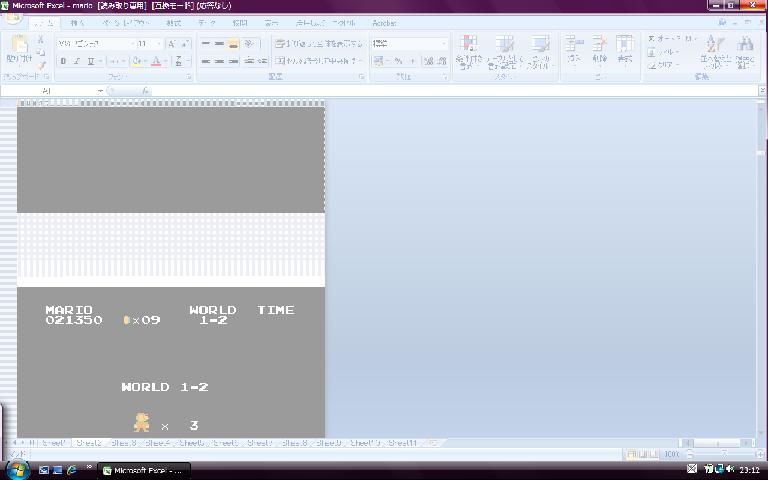Decrease font size with smaller A
The image size is (768, 480).
point(185,44)
